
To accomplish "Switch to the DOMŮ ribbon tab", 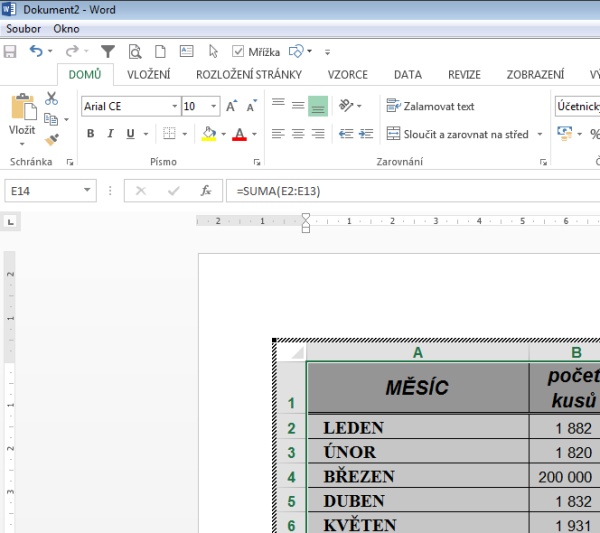I will [85, 74].
